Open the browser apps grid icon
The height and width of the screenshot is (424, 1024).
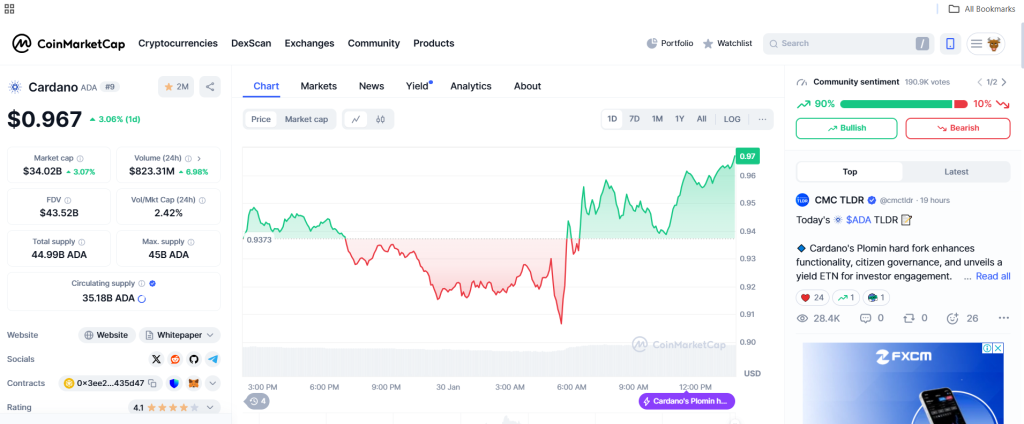[9, 8]
